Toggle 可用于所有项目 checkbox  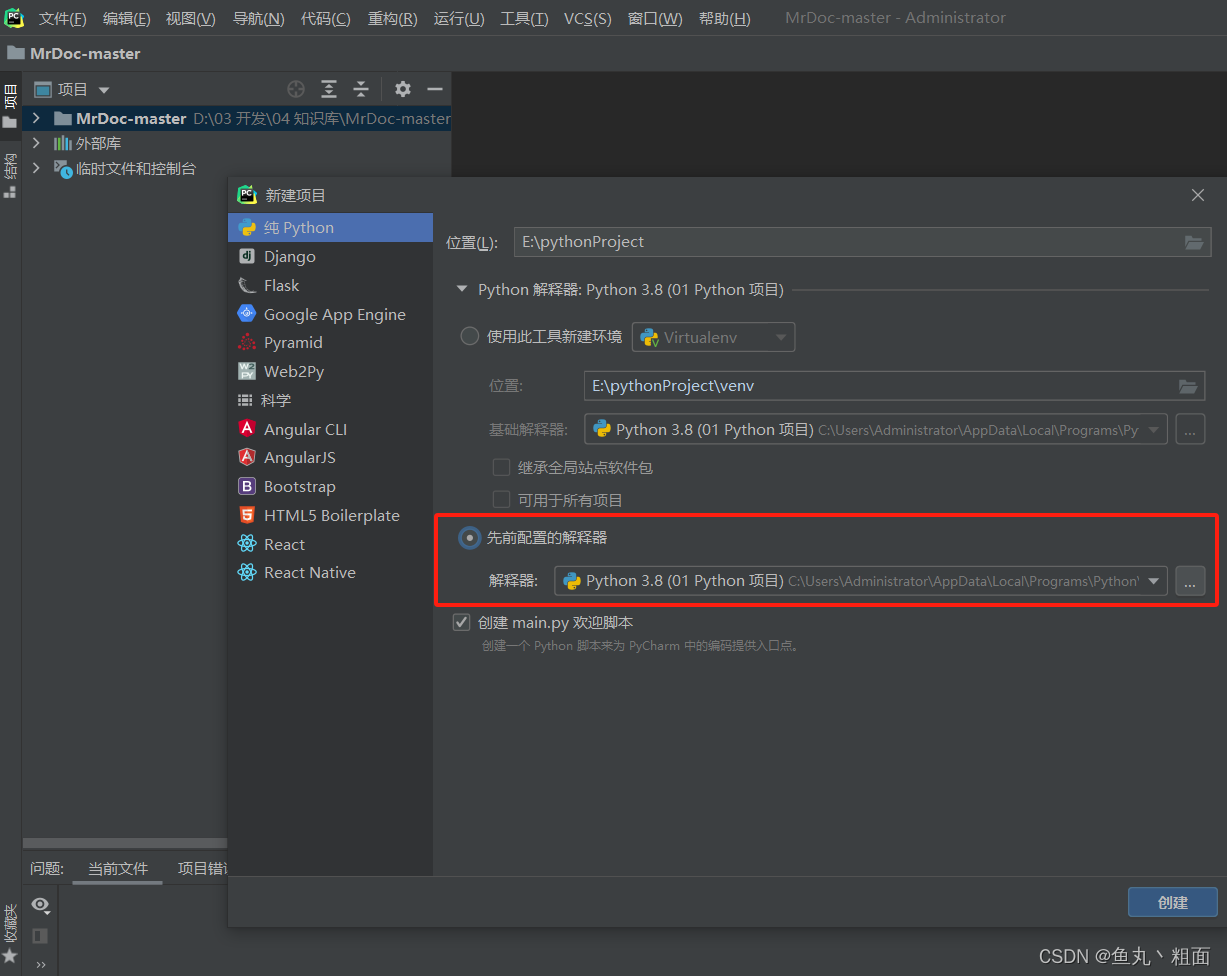[x=502, y=500]
